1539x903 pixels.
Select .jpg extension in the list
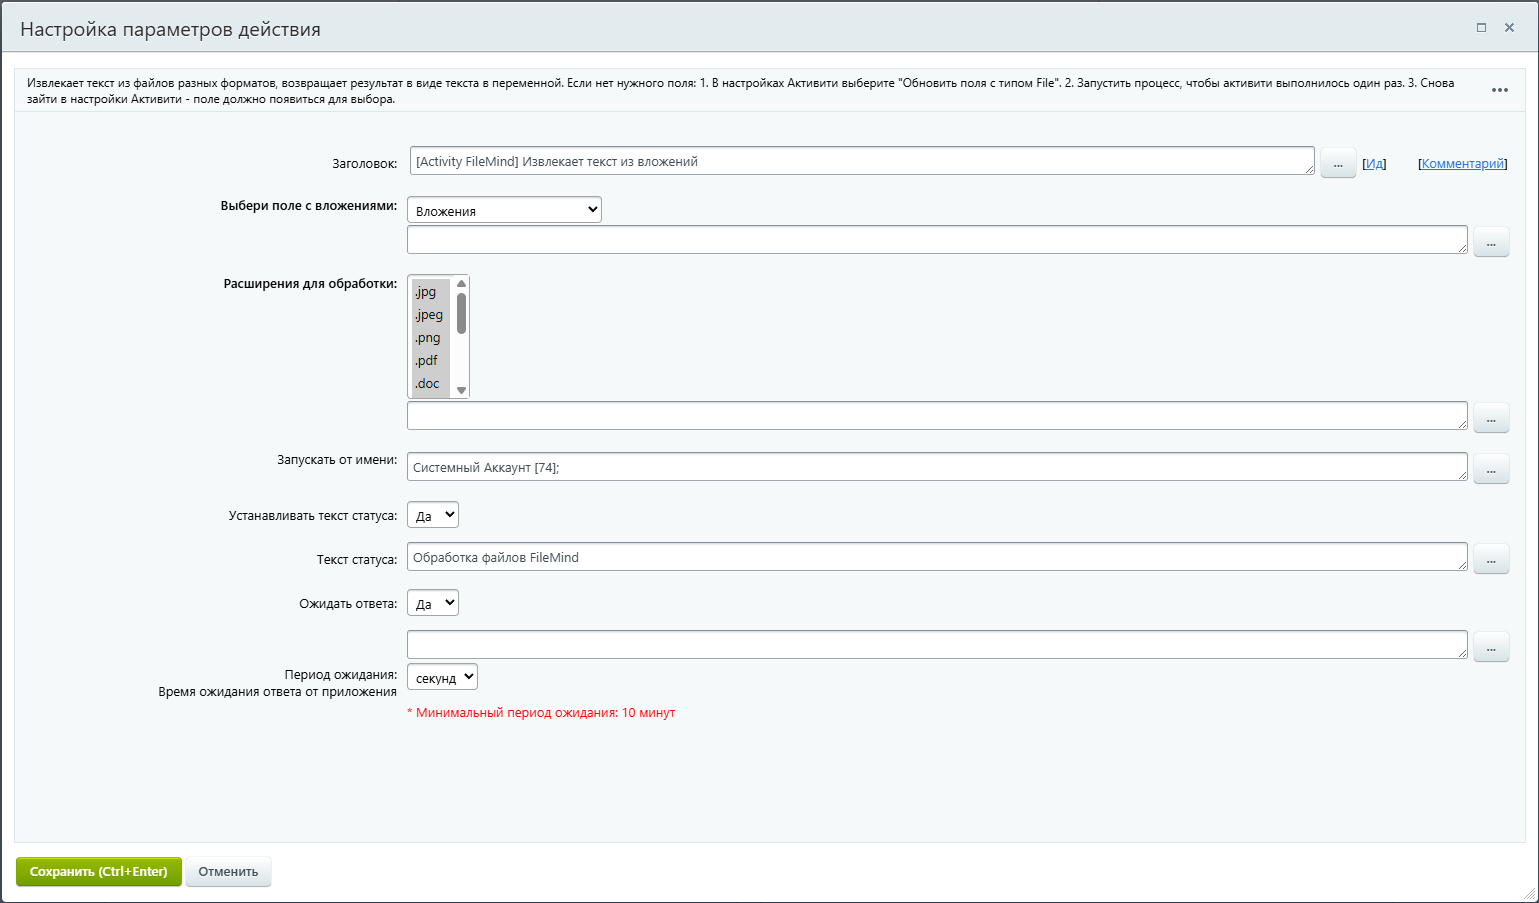[x=427, y=292]
